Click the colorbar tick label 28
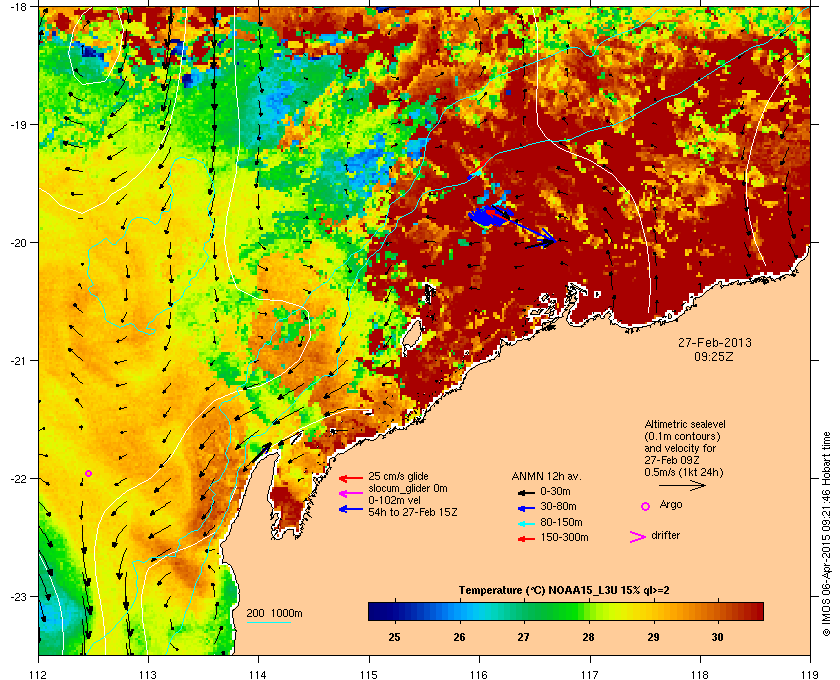Screen dimensions: 840x680 click(x=588, y=637)
